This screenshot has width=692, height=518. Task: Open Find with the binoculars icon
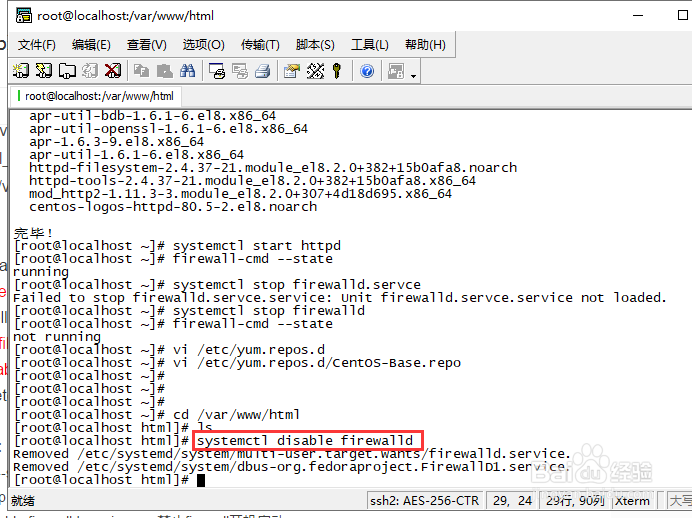pos(188,71)
